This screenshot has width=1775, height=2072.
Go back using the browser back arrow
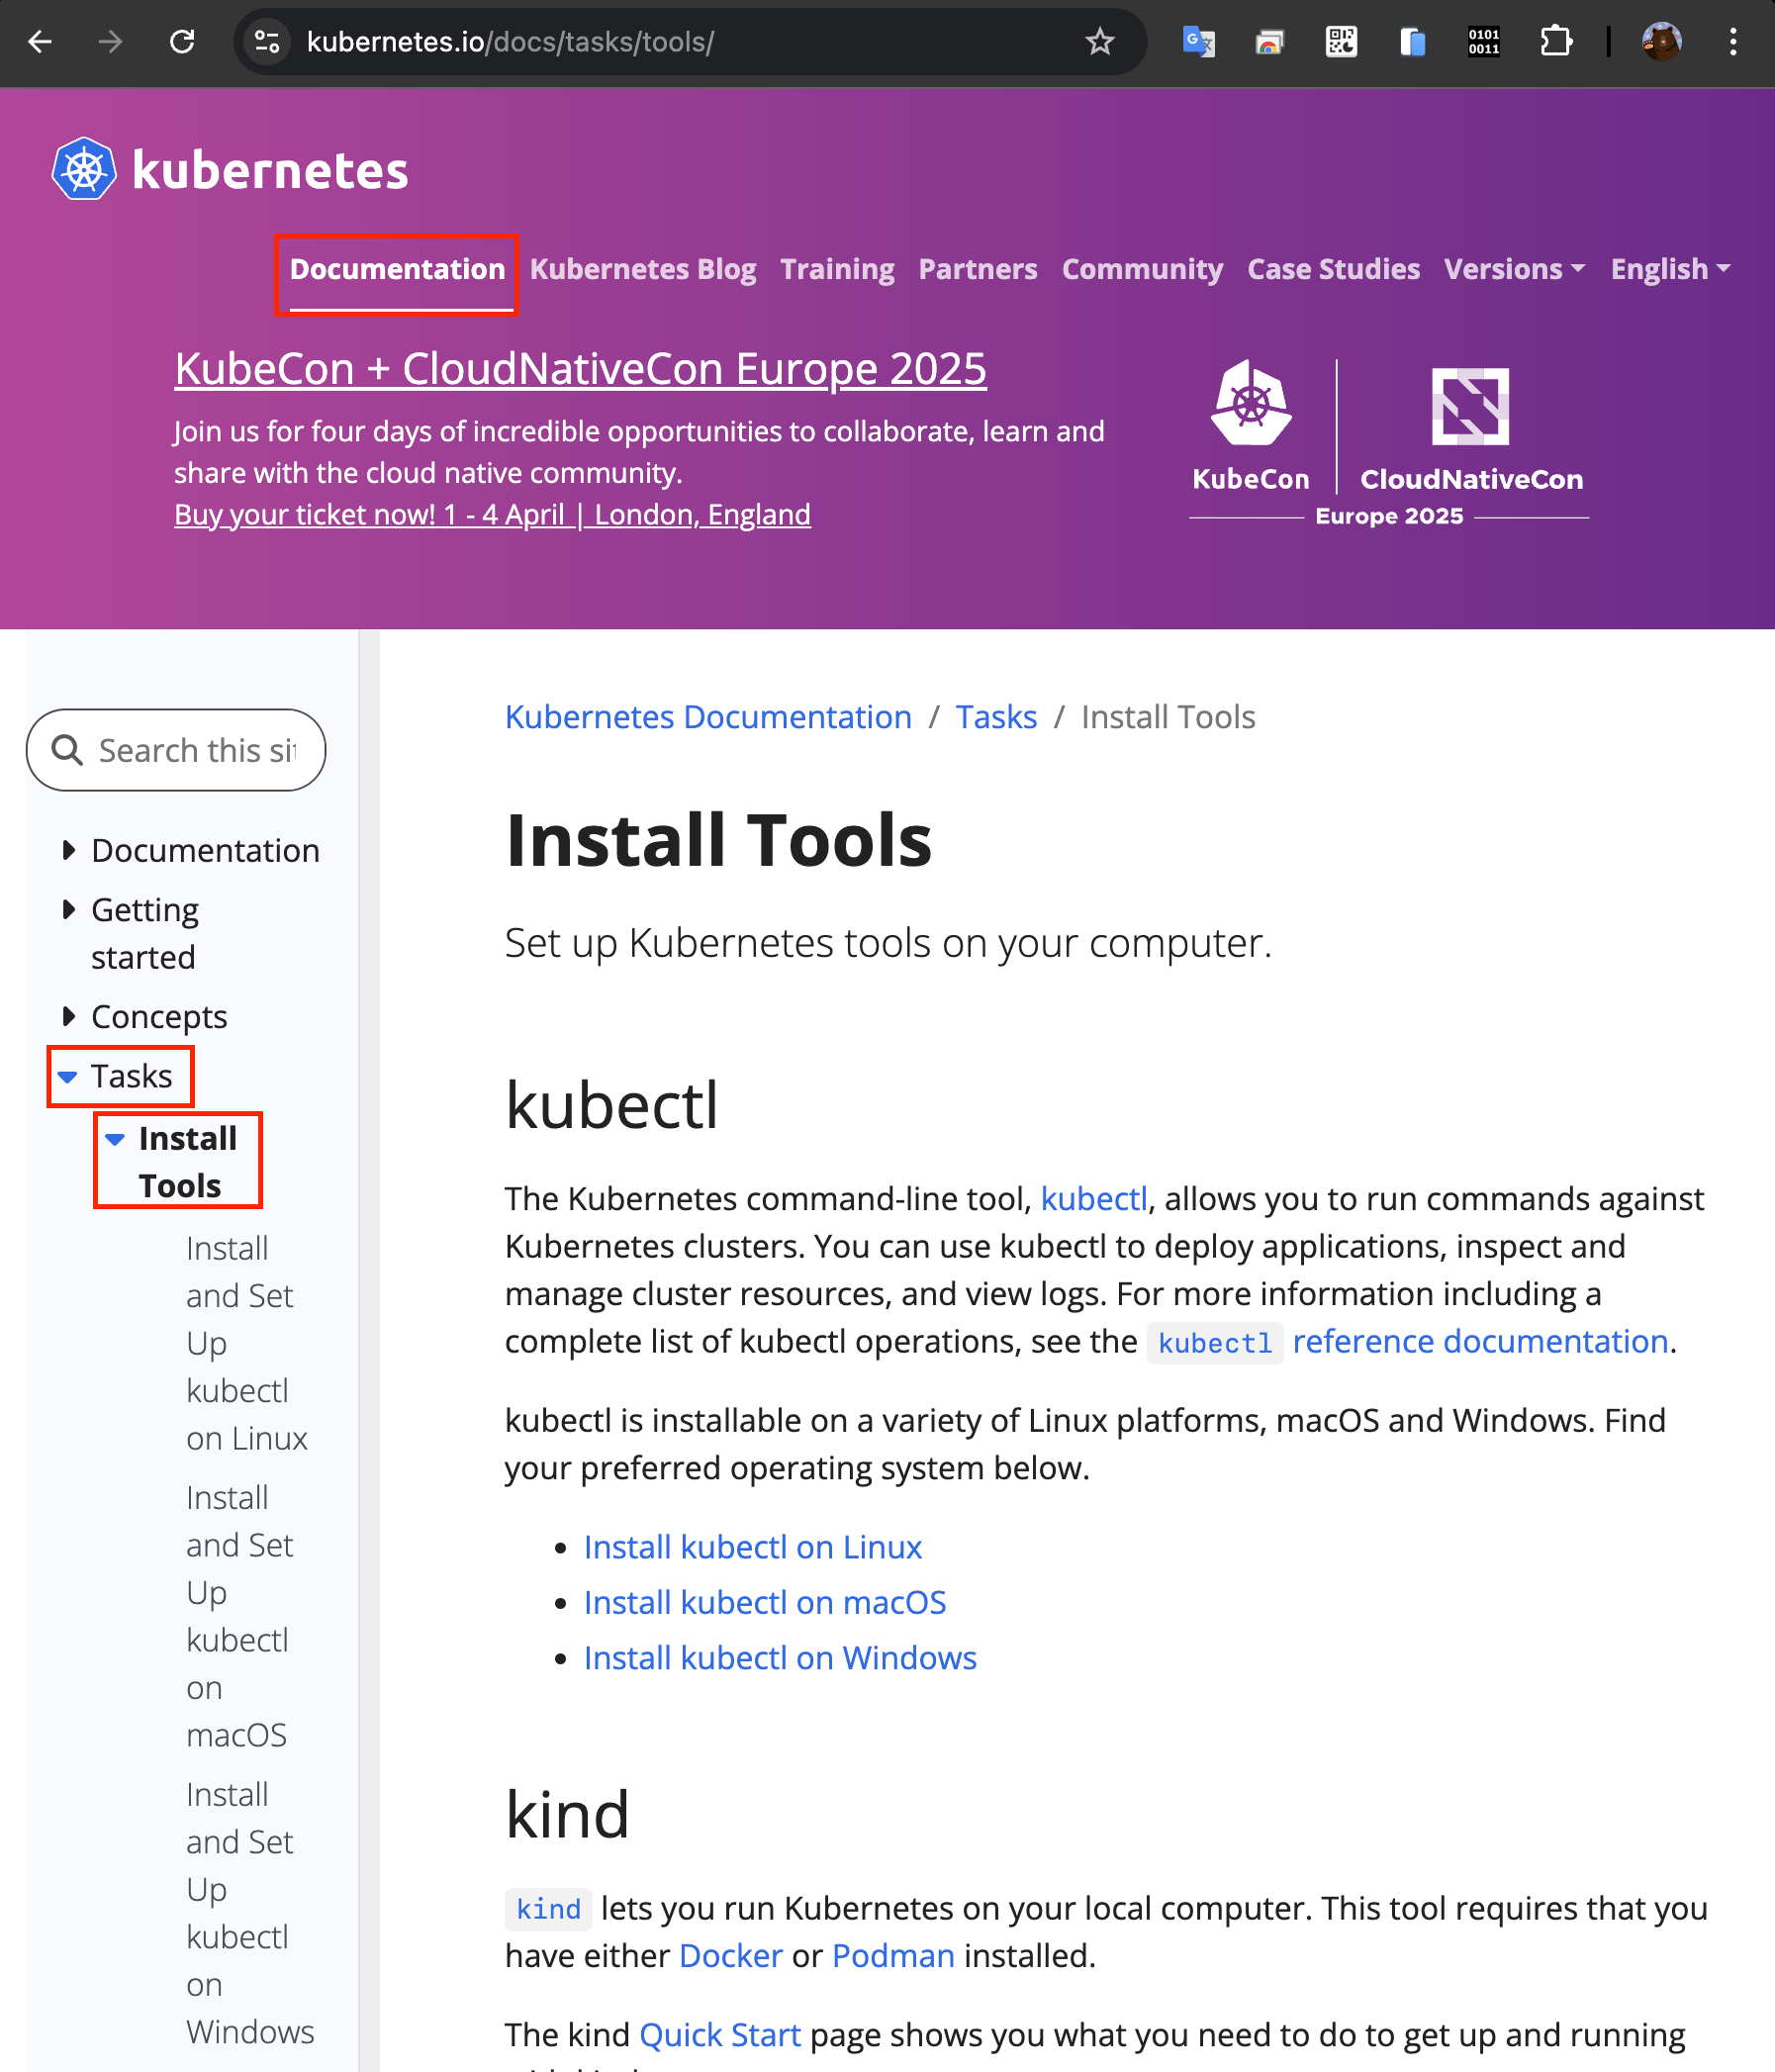(x=40, y=42)
